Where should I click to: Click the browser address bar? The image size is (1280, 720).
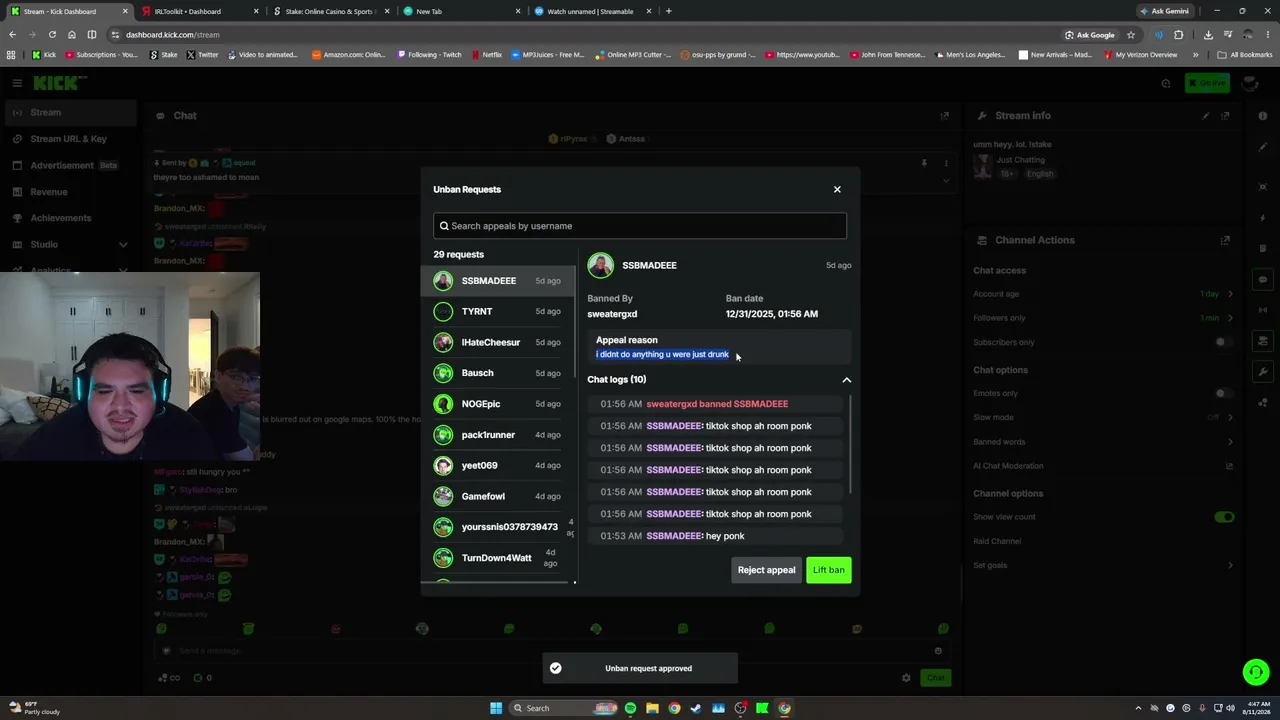590,35
